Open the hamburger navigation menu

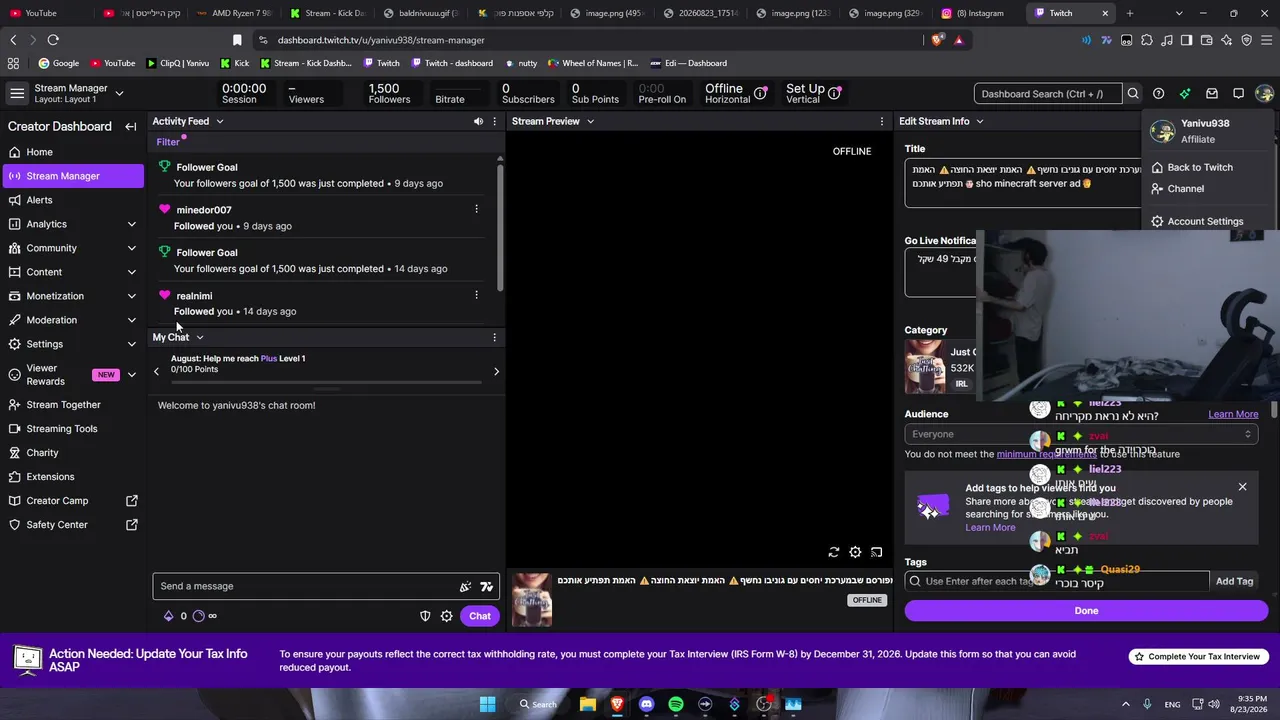point(17,93)
